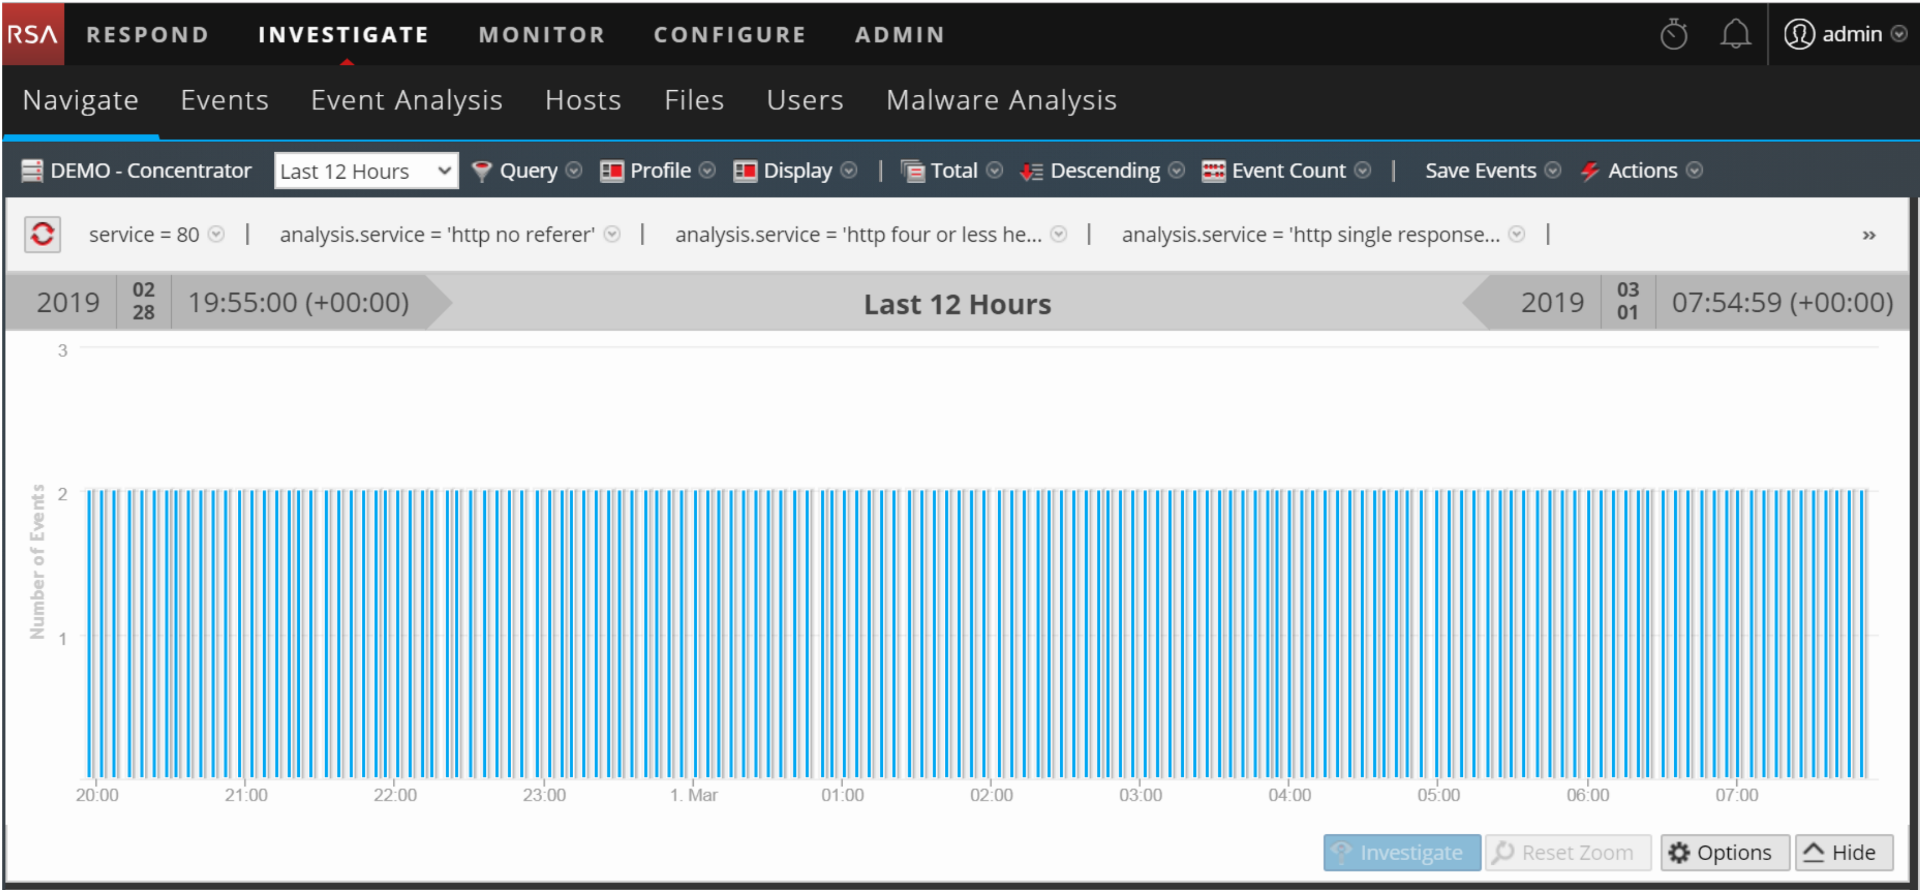Click the RSA logo
The height and width of the screenshot is (890, 1920).
tap(33, 34)
